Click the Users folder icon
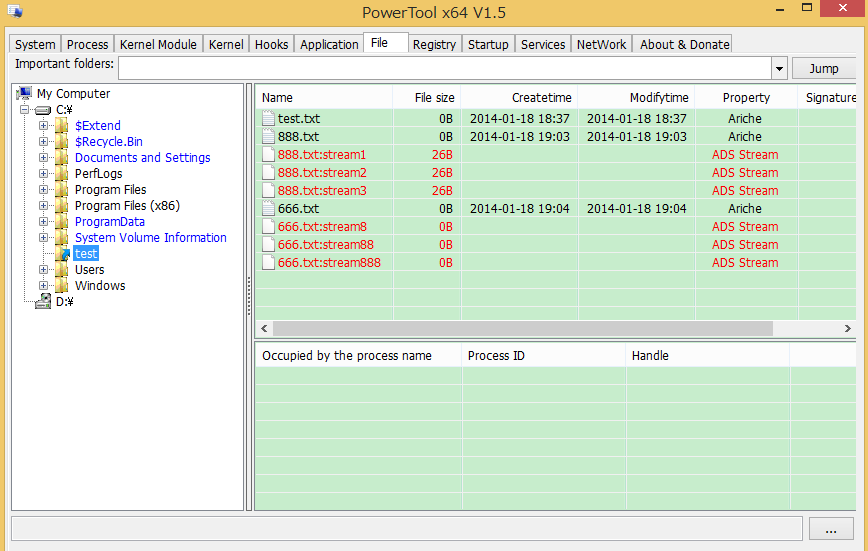This screenshot has height=551, width=868. 61,270
